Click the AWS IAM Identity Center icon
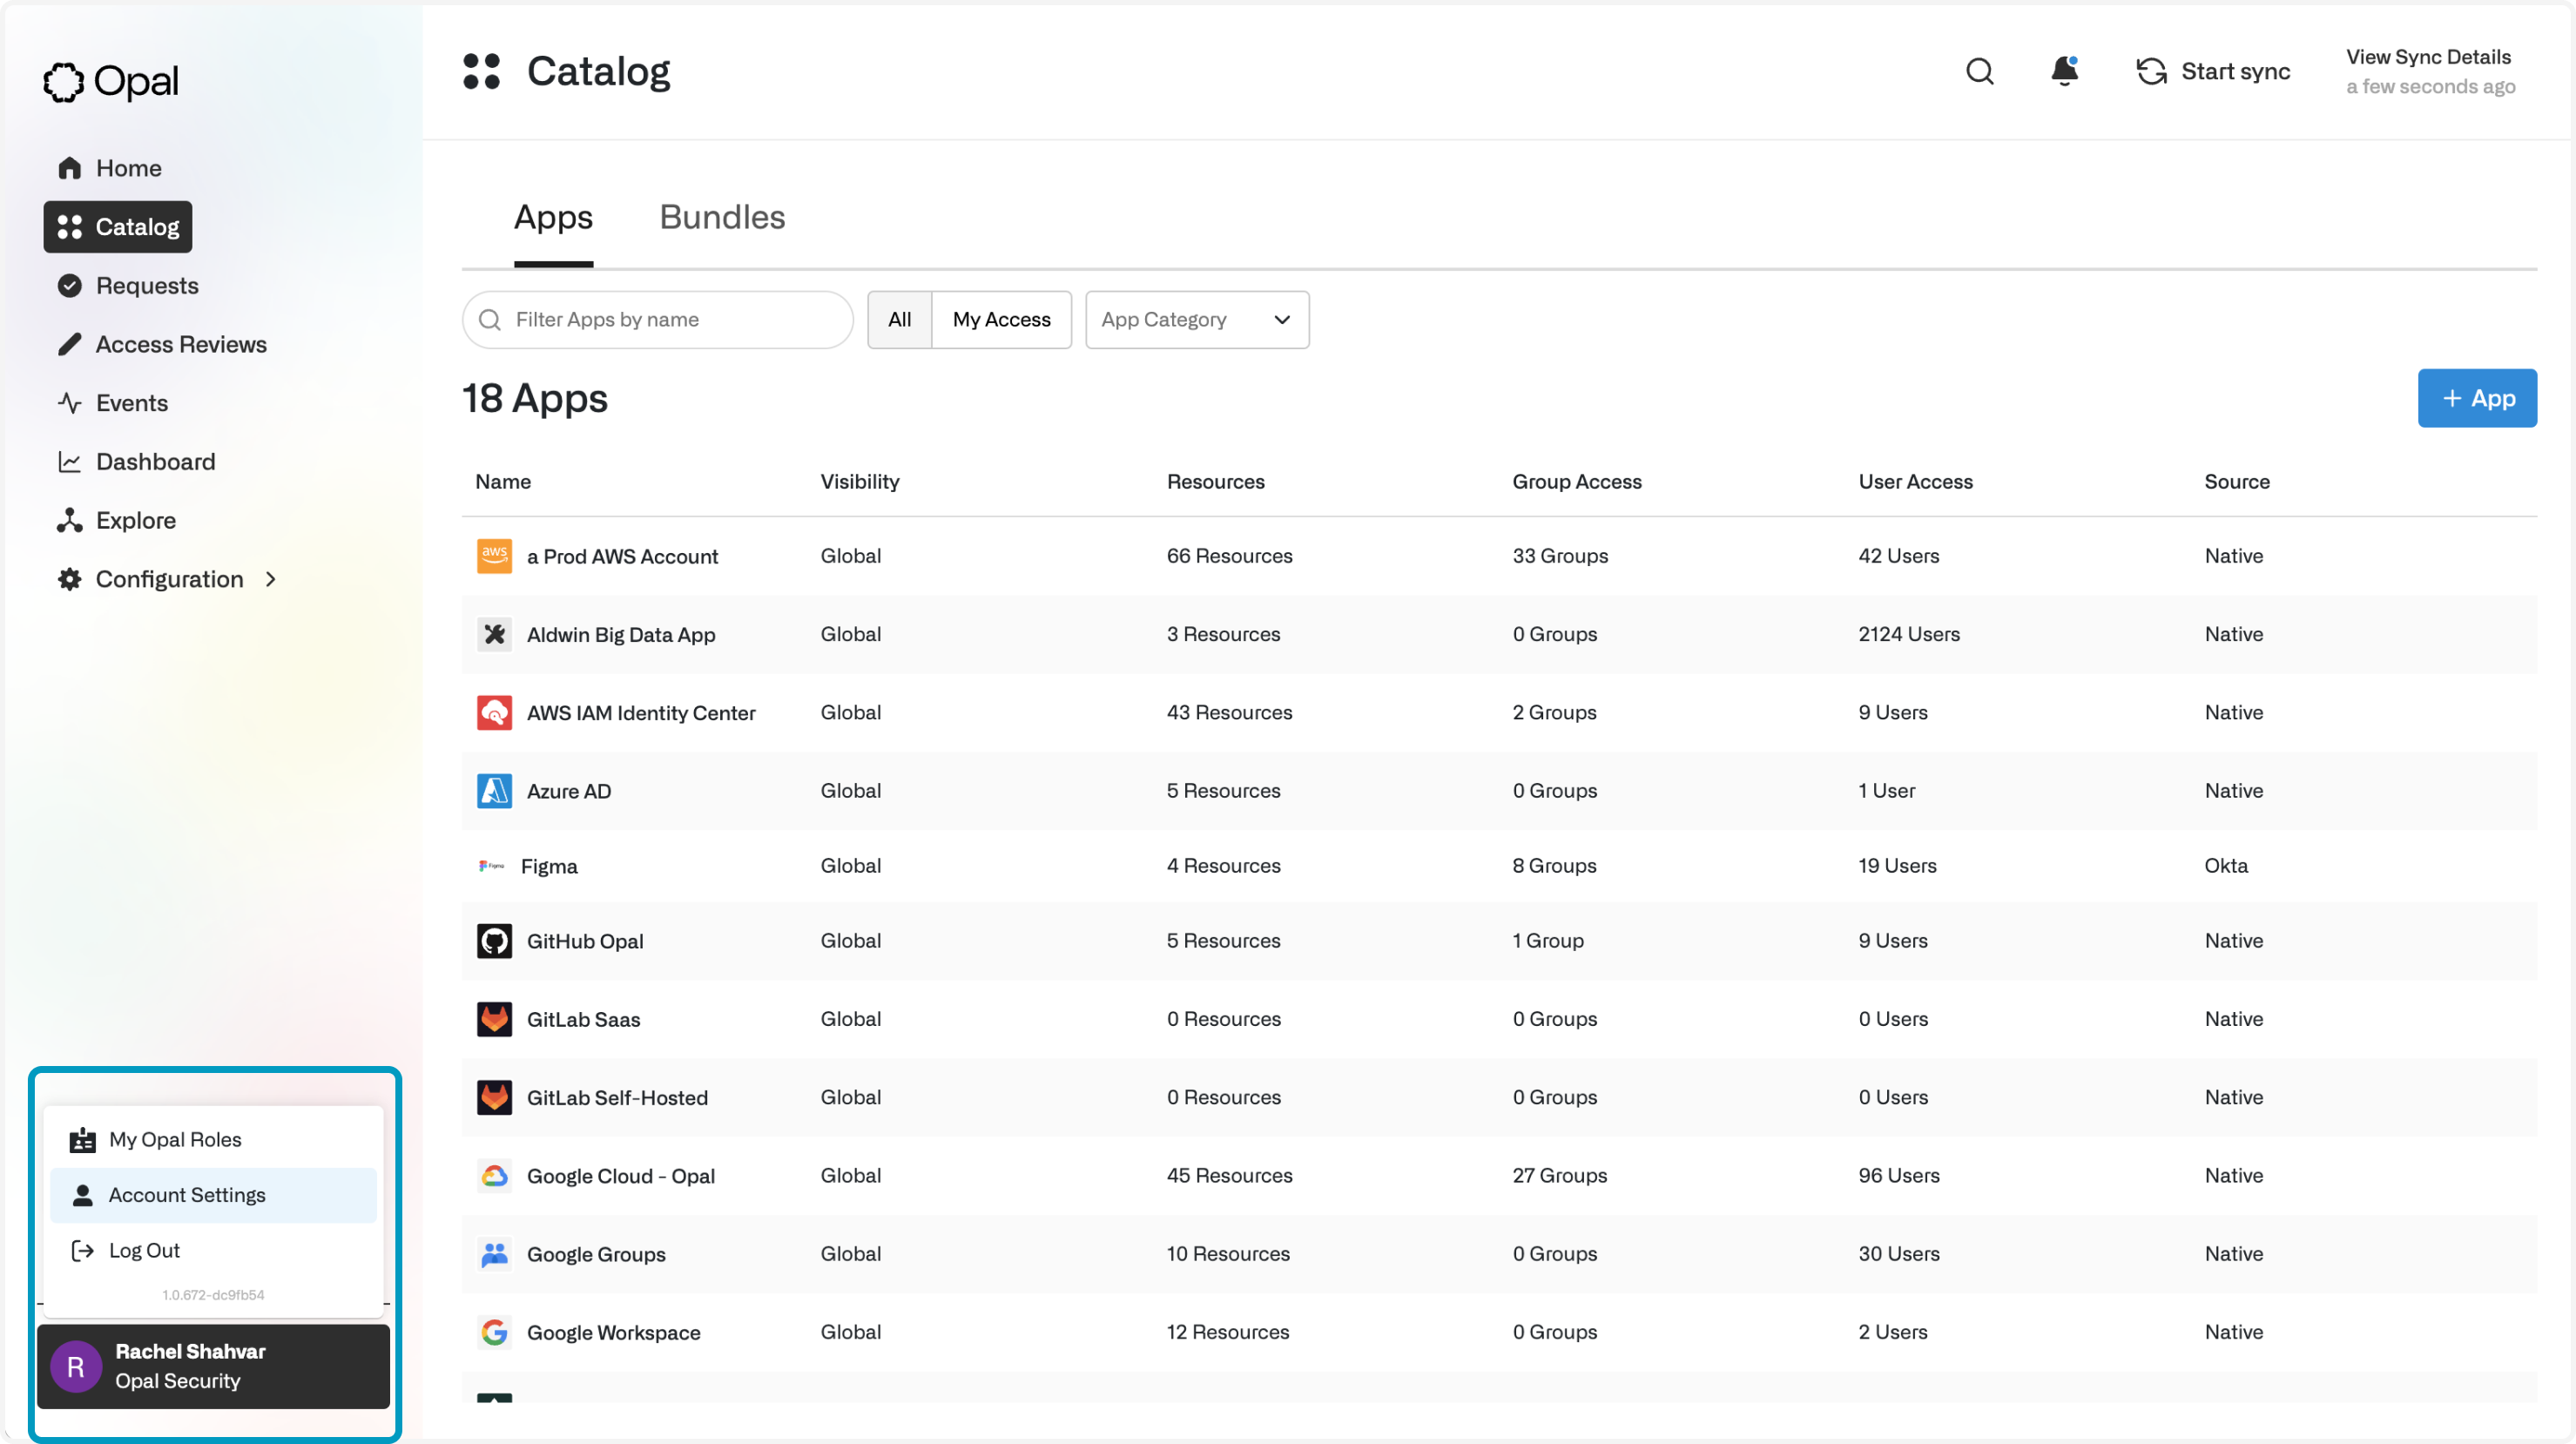Screen dimensions: 2576x1444 click(x=494, y=713)
